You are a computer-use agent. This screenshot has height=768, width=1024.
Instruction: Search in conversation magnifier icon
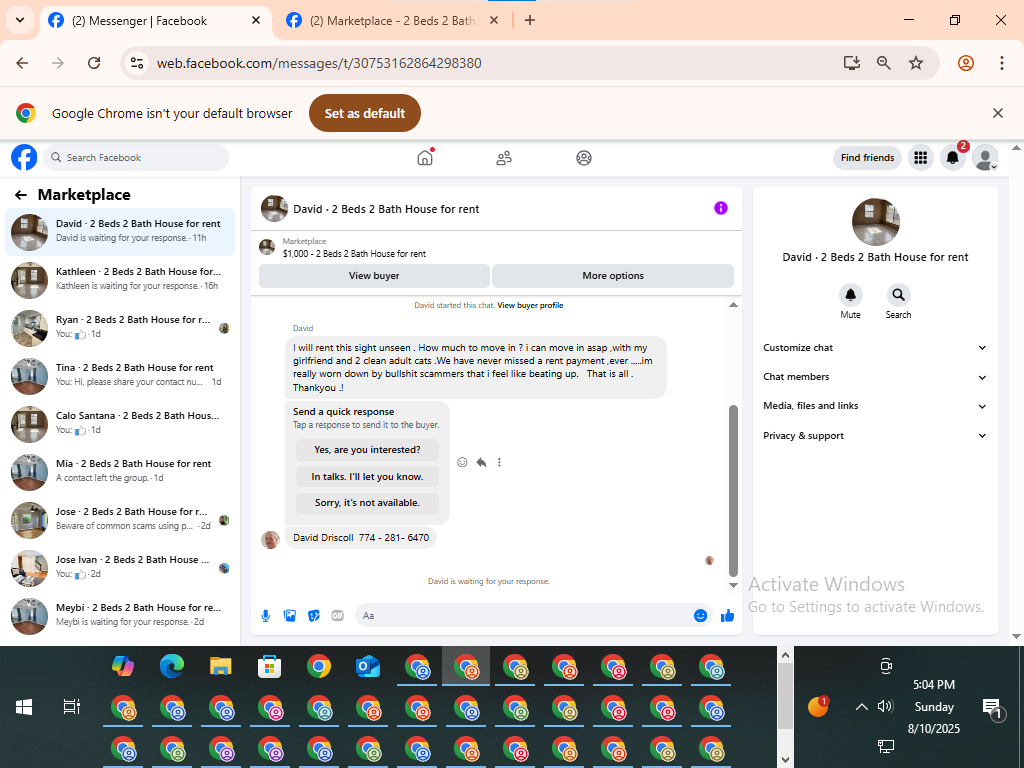tap(899, 295)
